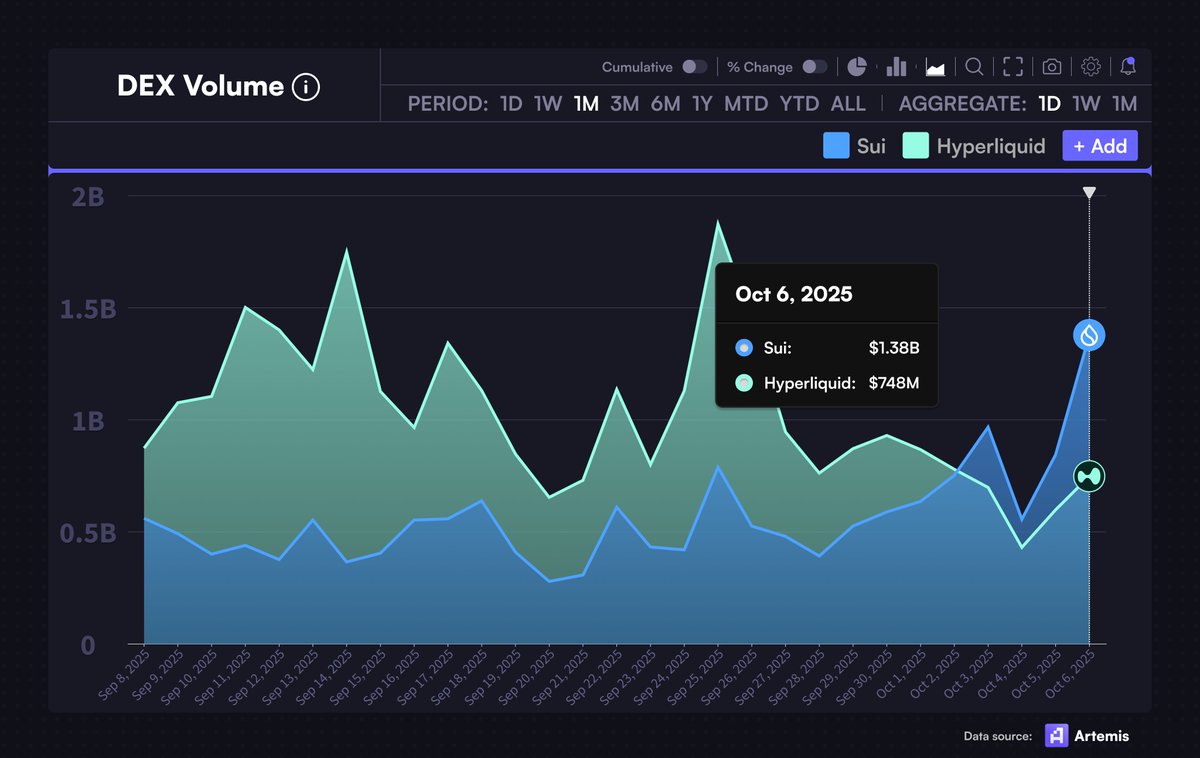The width and height of the screenshot is (1200, 758).
Task: Select the area chart view icon
Action: click(936, 67)
